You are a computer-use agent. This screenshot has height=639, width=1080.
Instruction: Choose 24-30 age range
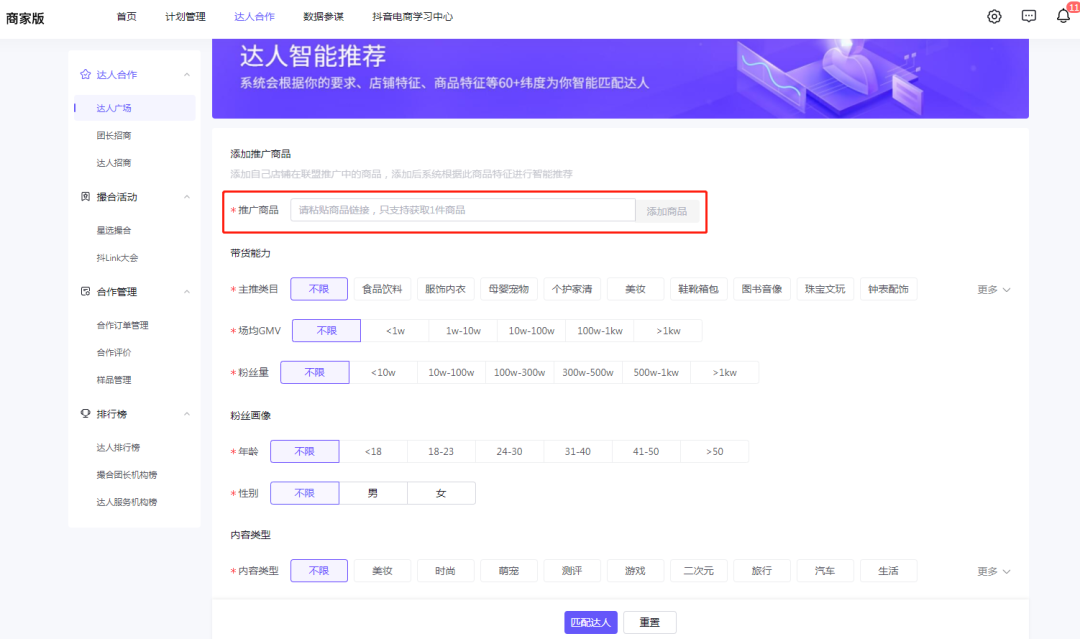[x=510, y=452]
